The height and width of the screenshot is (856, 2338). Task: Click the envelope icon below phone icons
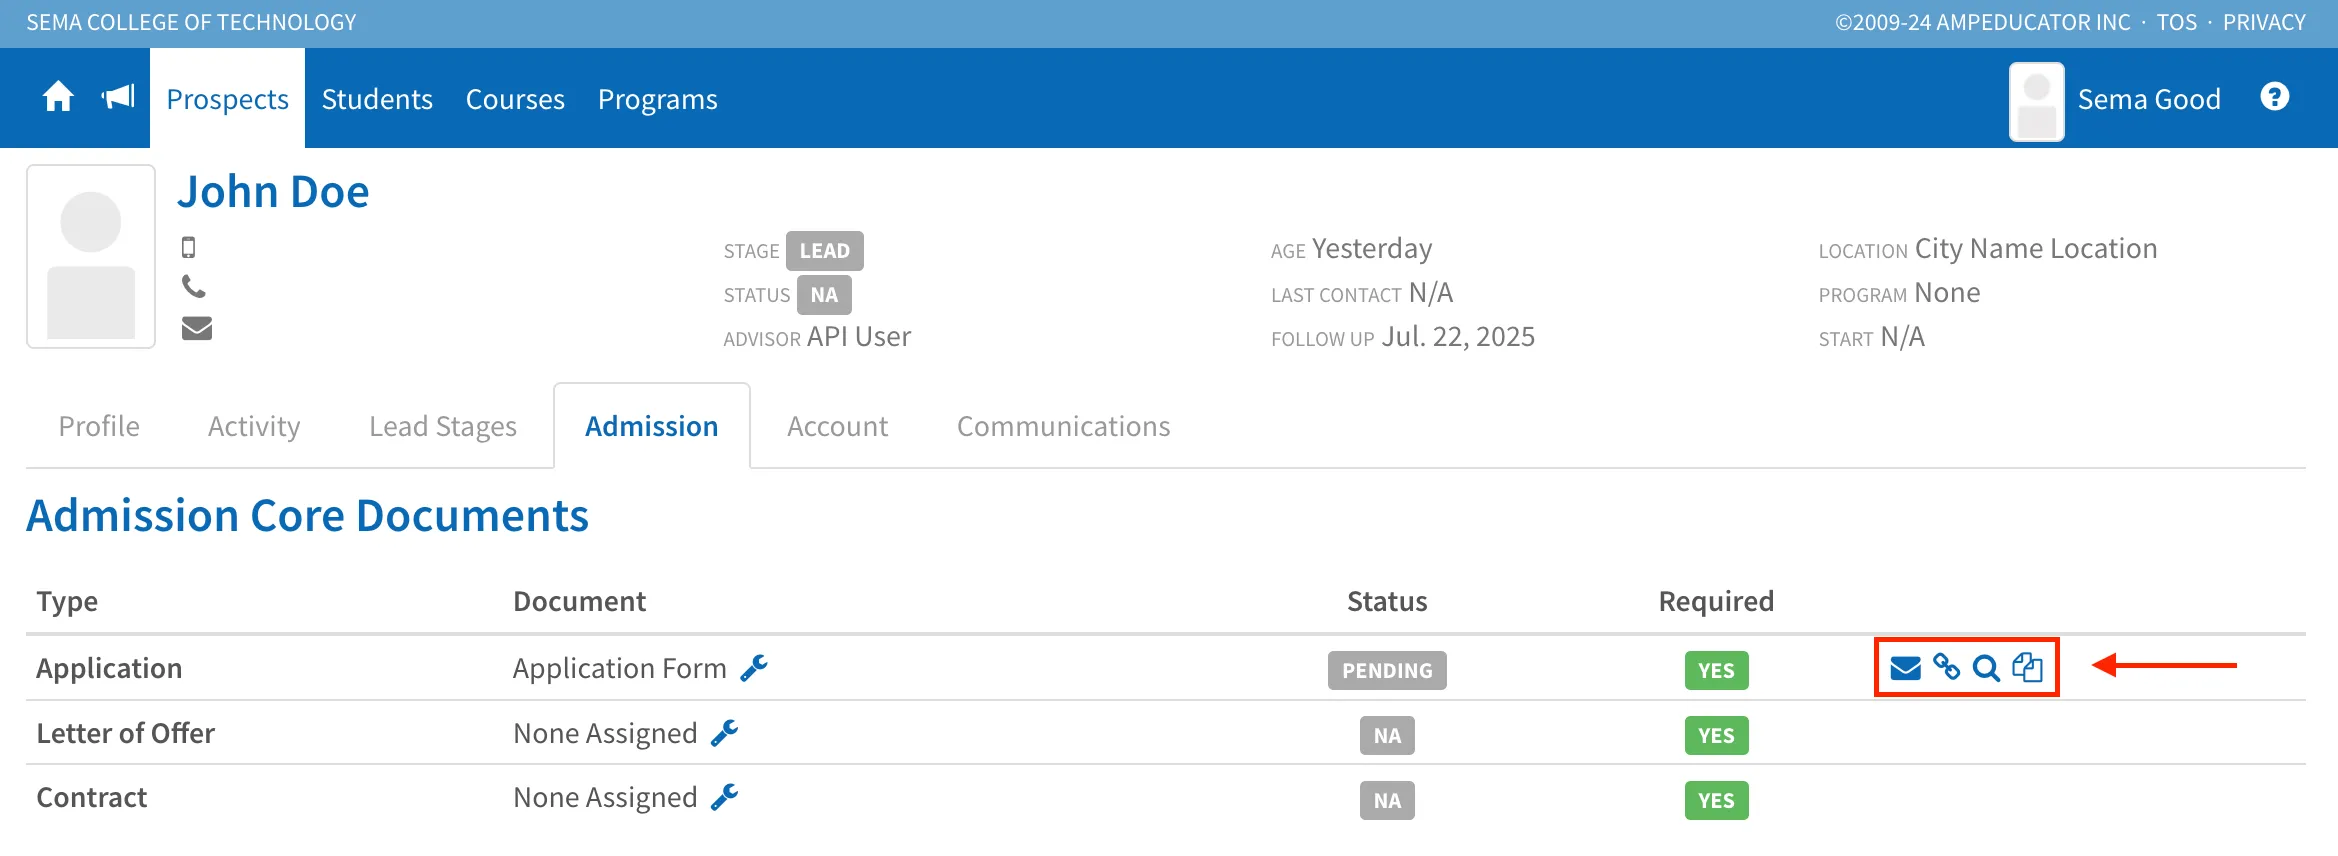[197, 328]
